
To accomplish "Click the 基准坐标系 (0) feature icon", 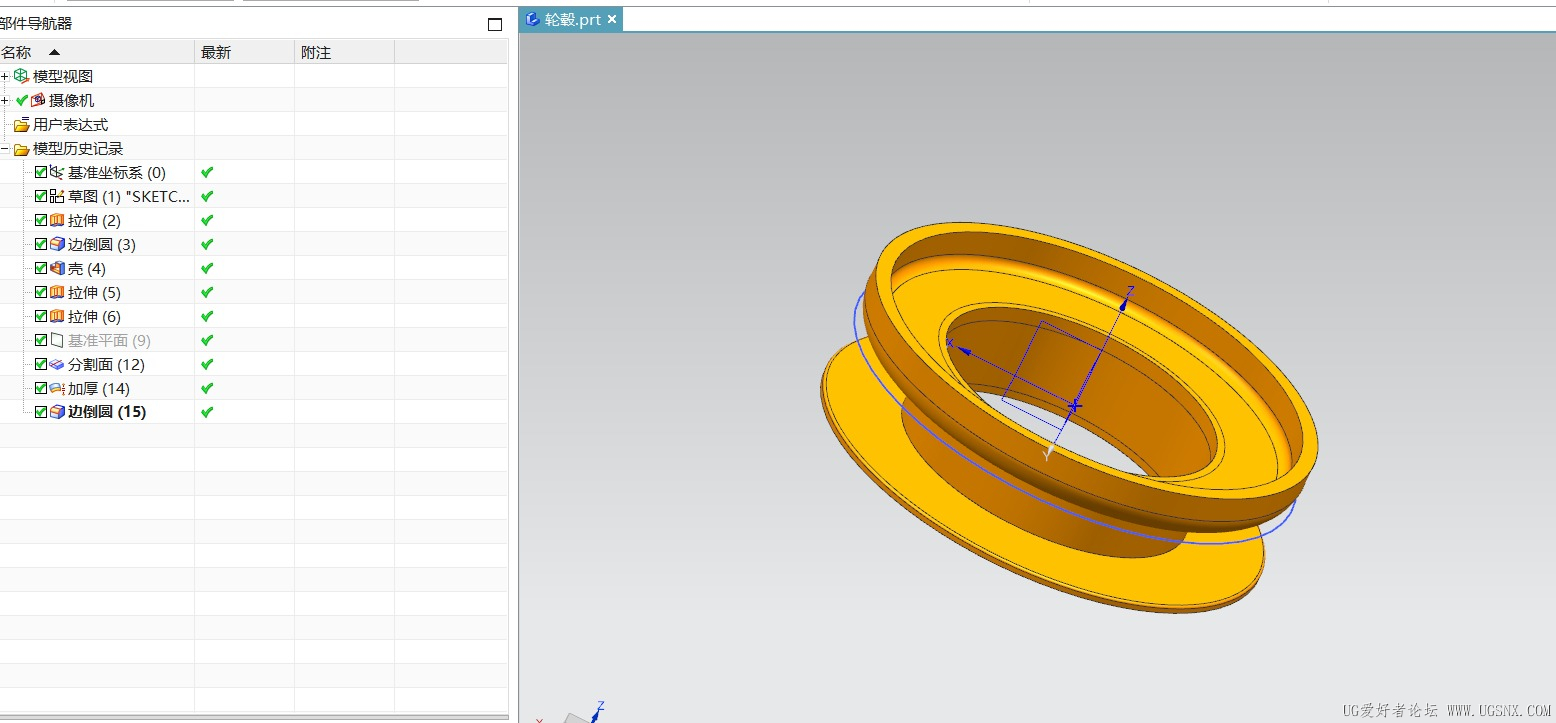I will coord(57,172).
